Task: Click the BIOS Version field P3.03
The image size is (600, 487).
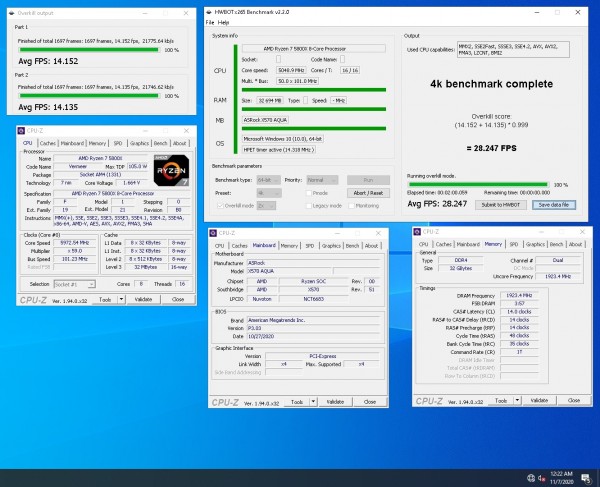Action: (x=314, y=328)
